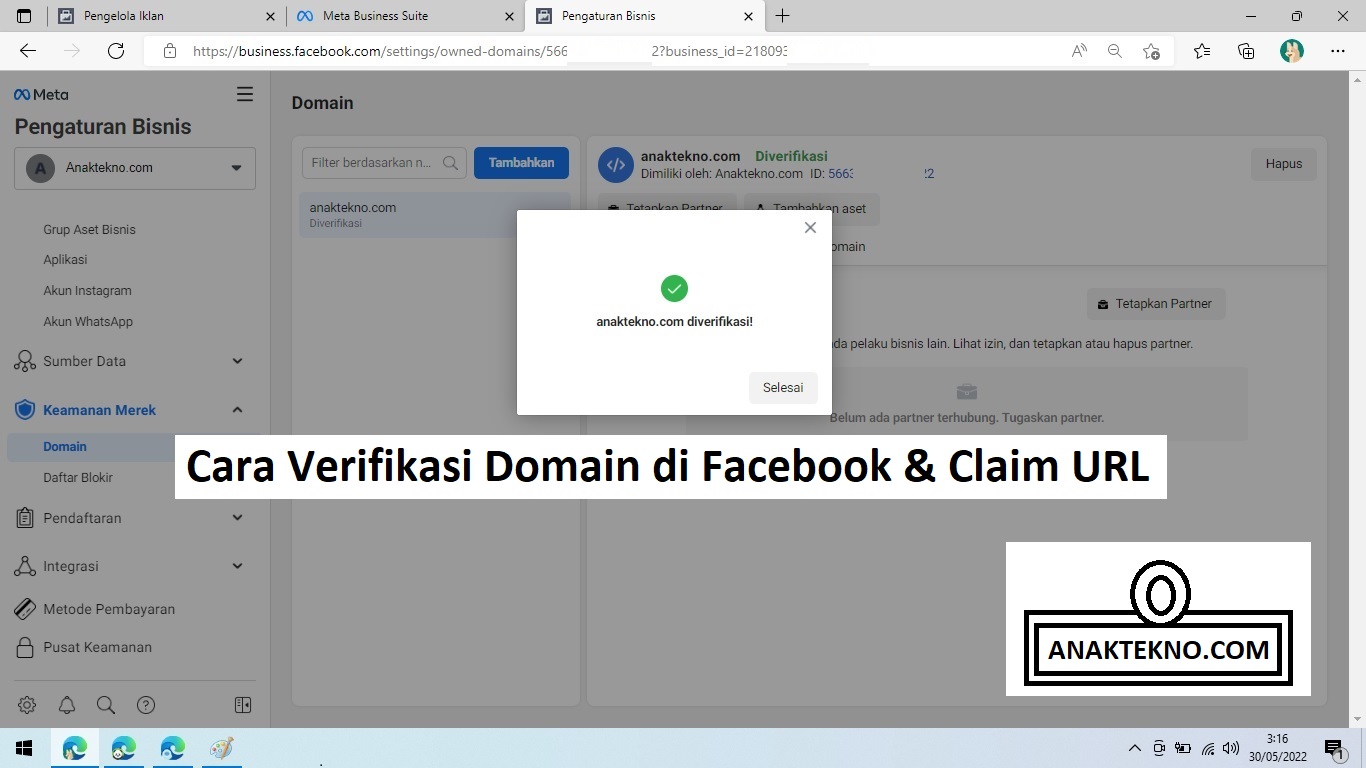Reload the page with refresh icon
Viewport: 1366px width, 768px height.
116,51
